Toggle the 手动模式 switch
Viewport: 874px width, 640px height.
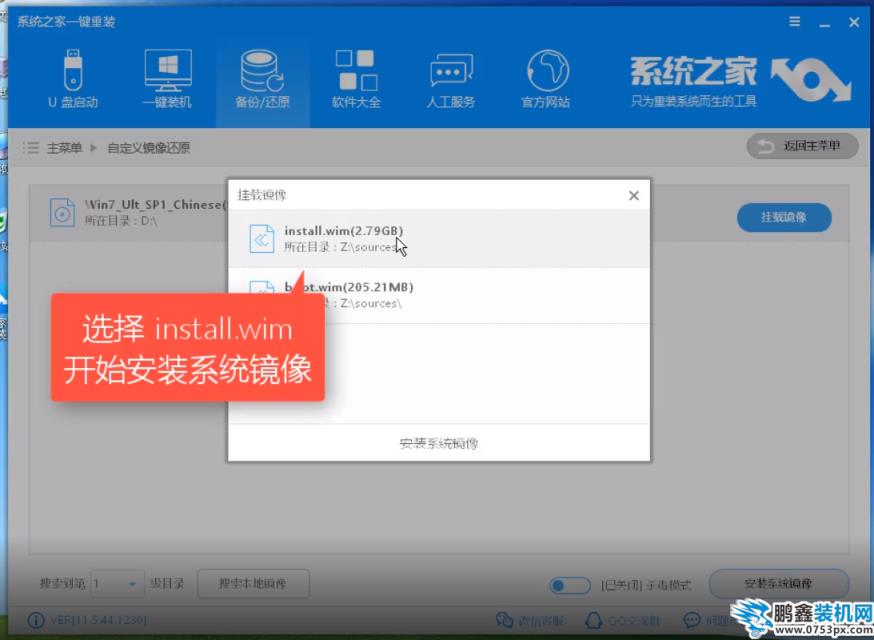pos(569,585)
